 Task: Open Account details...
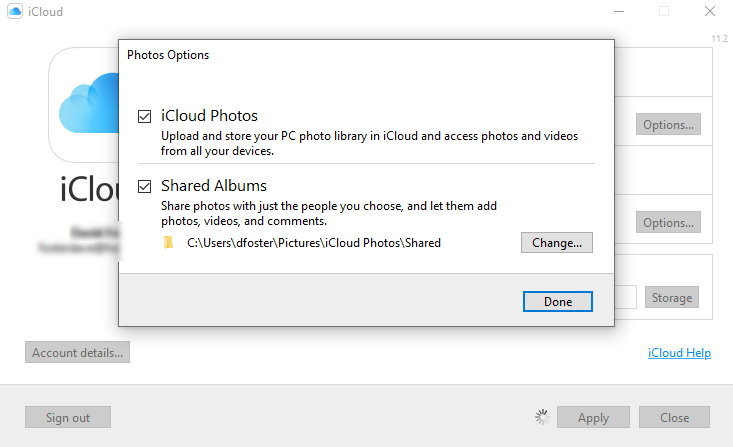pyautogui.click(x=77, y=352)
